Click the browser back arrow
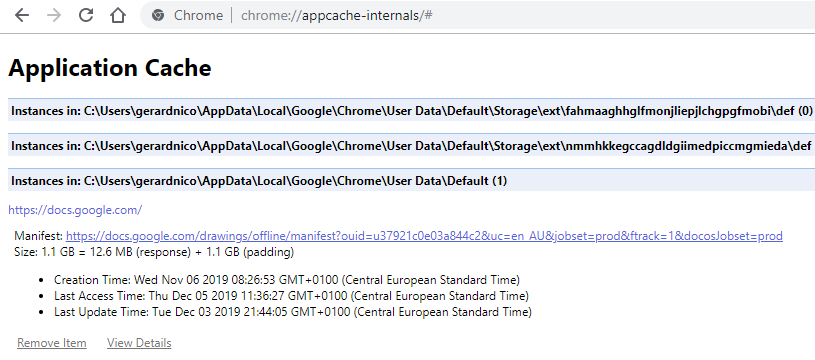Screen dimensions: 815x360 (22, 16)
